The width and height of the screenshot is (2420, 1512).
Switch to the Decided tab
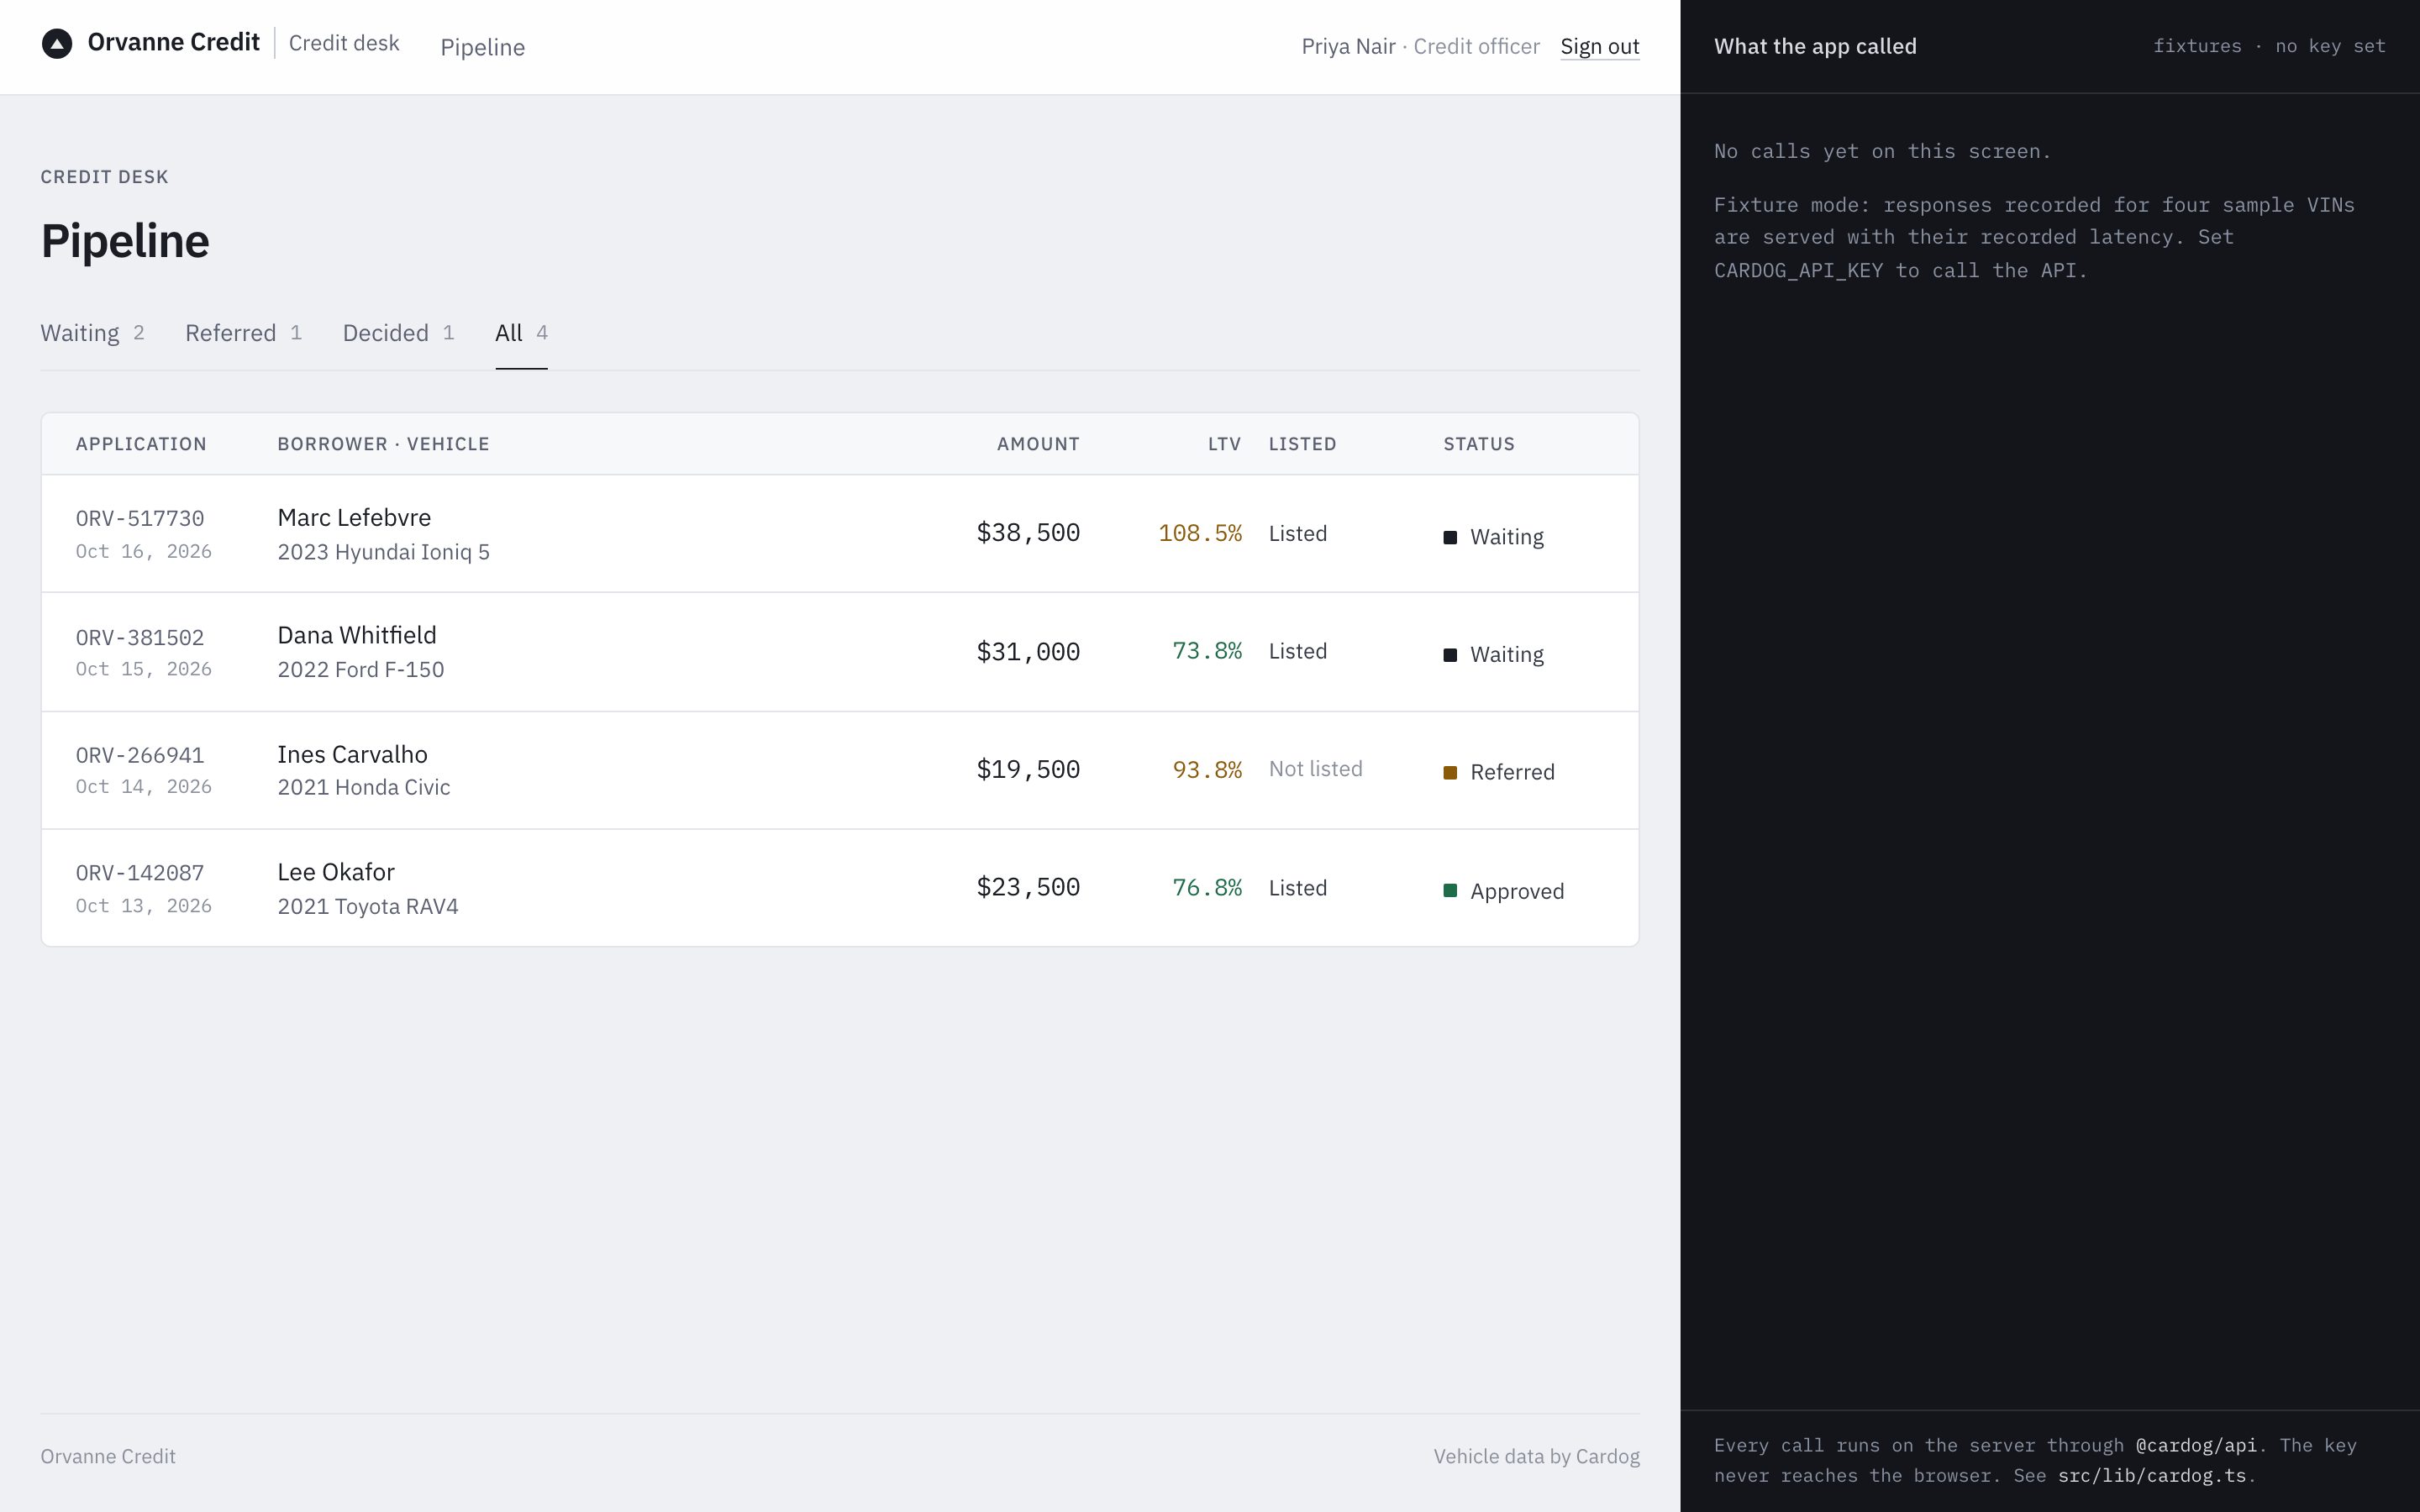coord(398,333)
